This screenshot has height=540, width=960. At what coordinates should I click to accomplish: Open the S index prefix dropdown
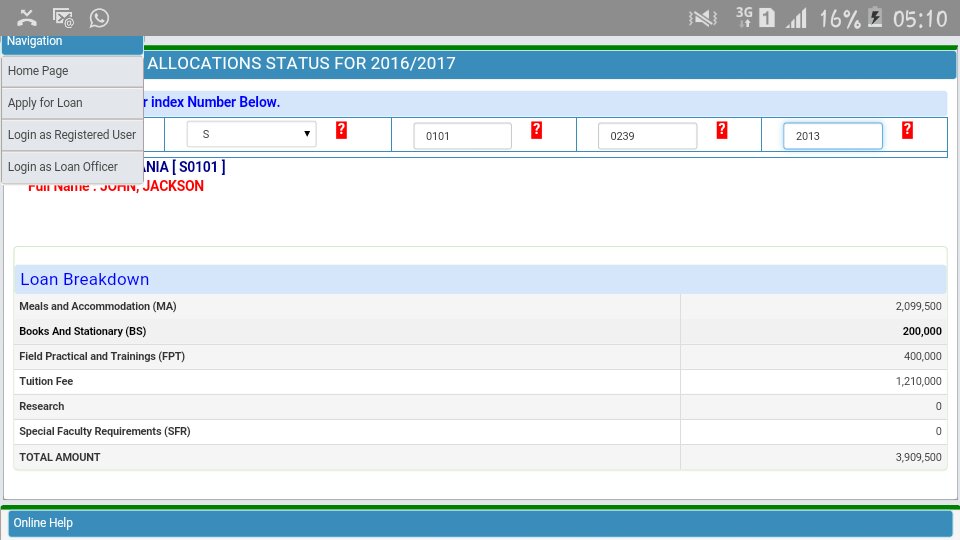[252, 134]
